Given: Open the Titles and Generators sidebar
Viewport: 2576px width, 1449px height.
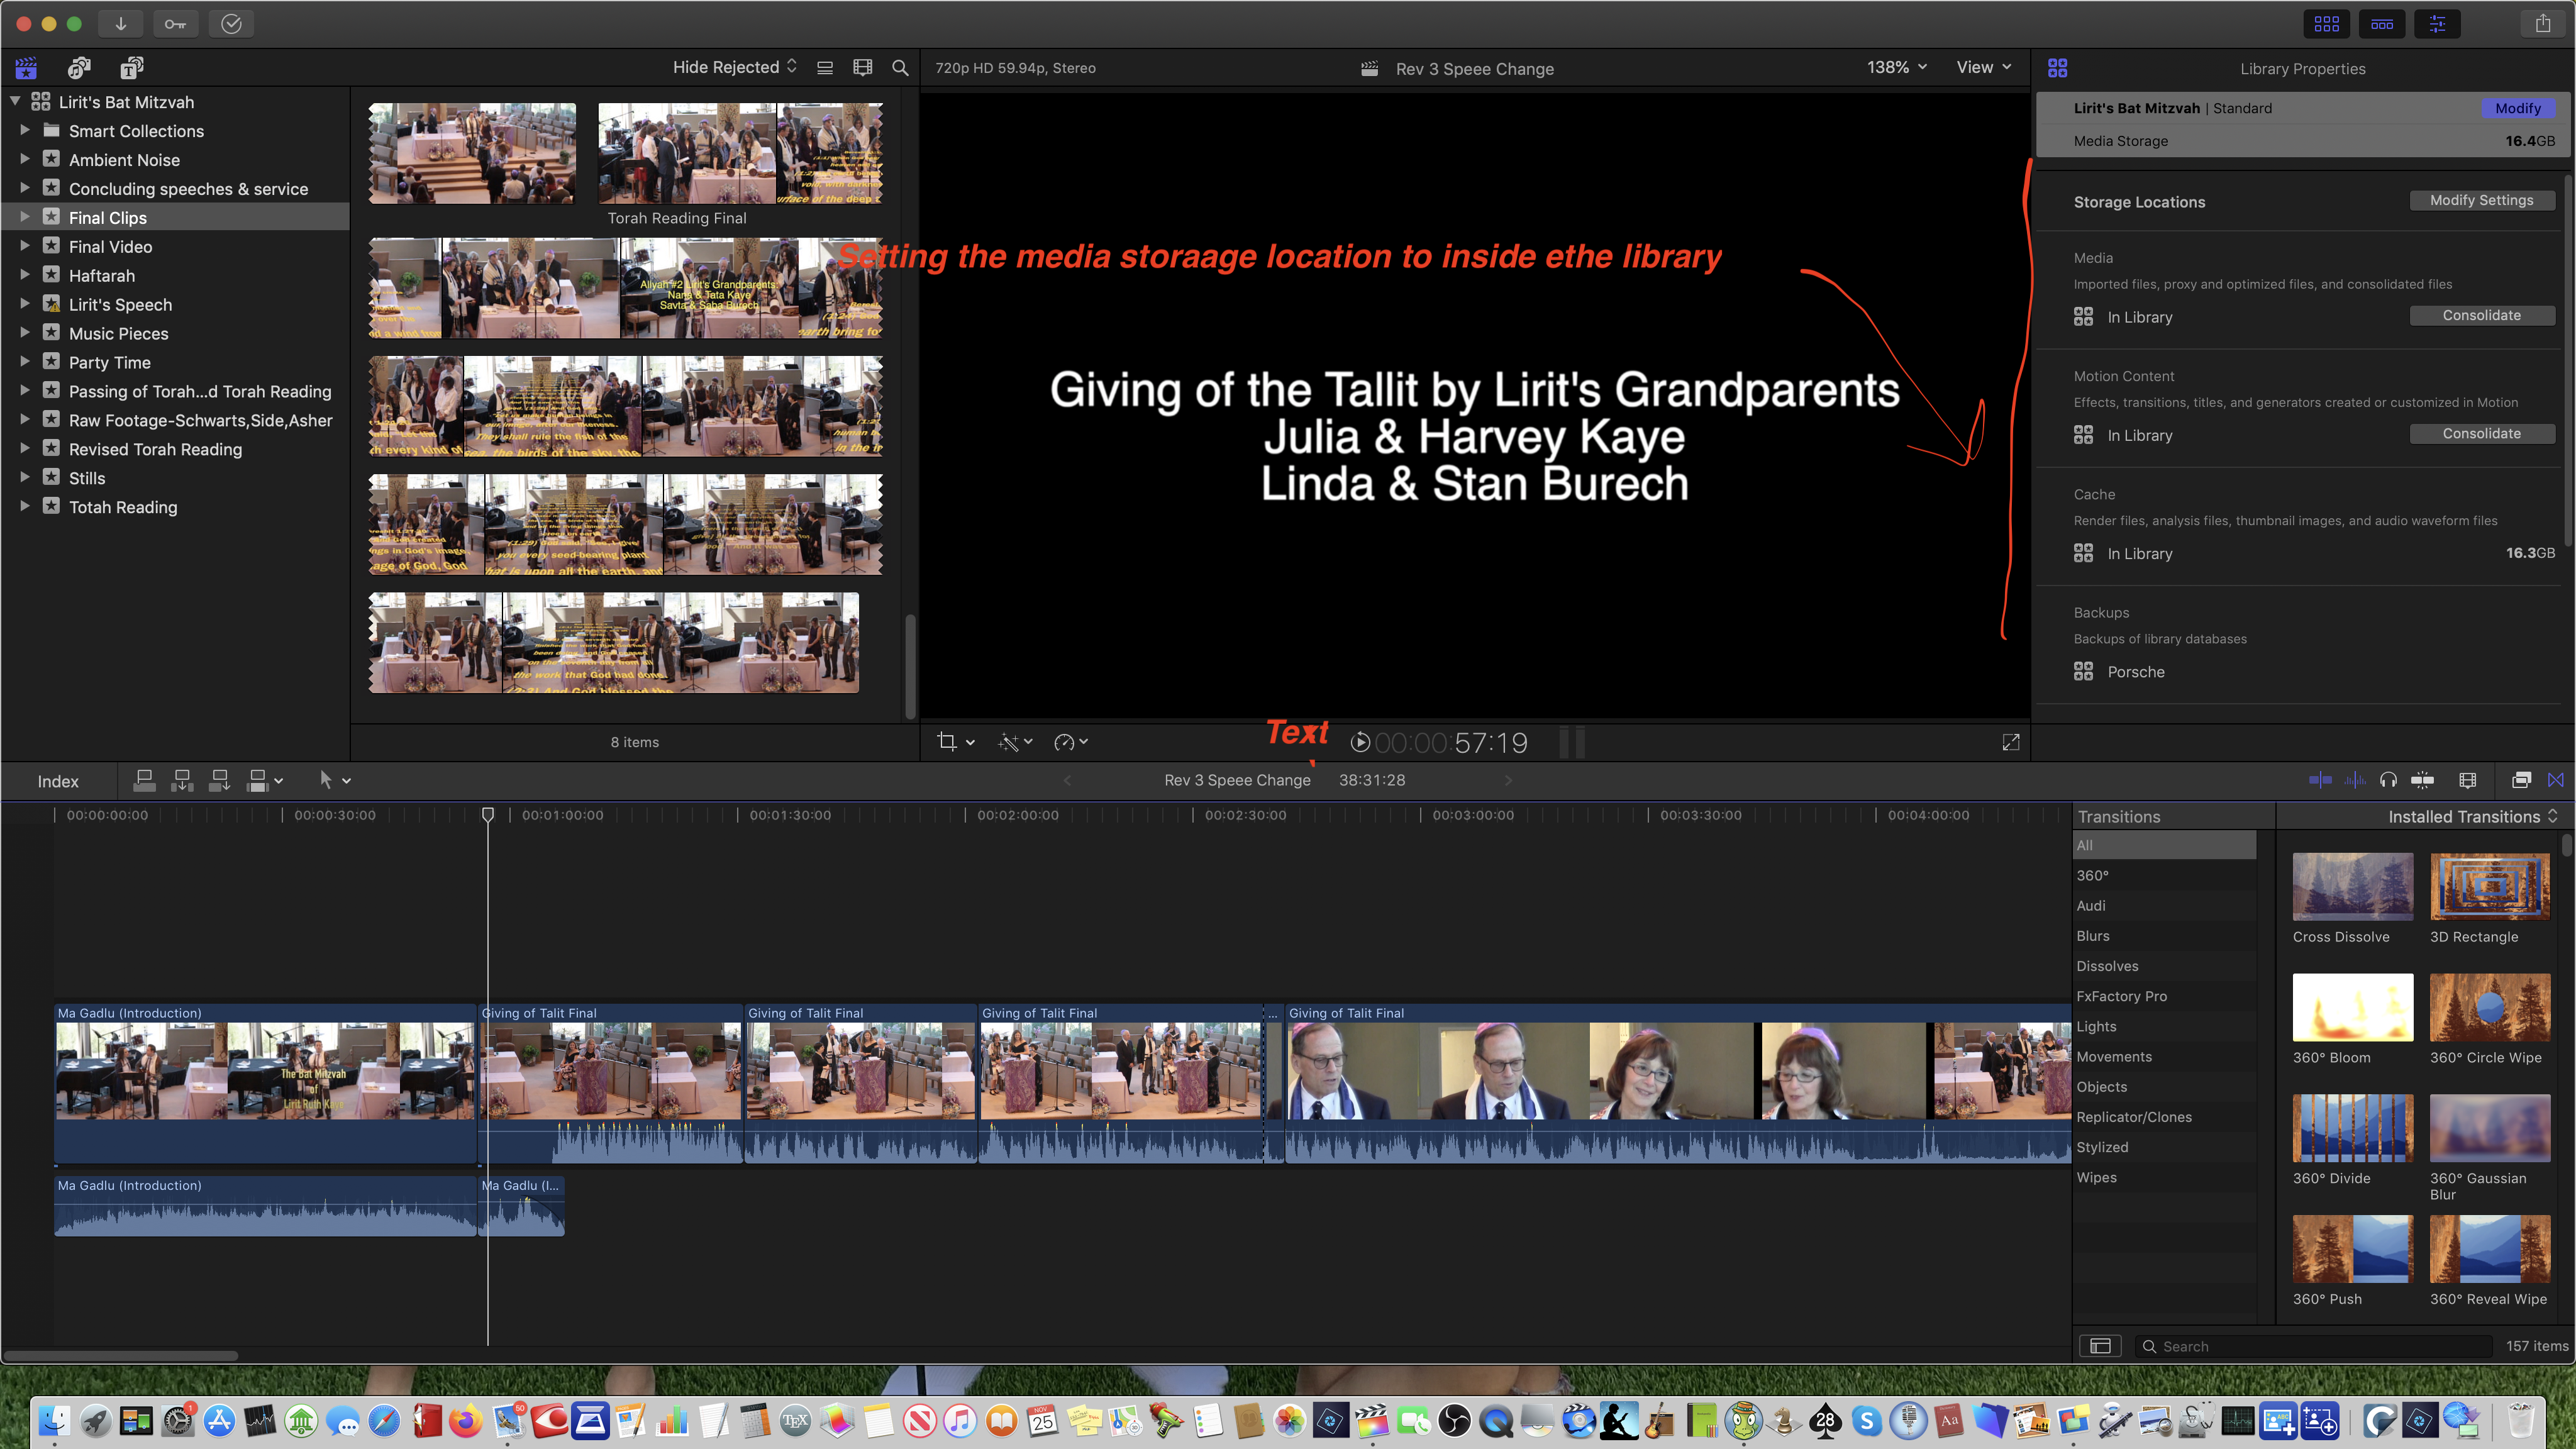Looking at the screenshot, I should click(131, 67).
